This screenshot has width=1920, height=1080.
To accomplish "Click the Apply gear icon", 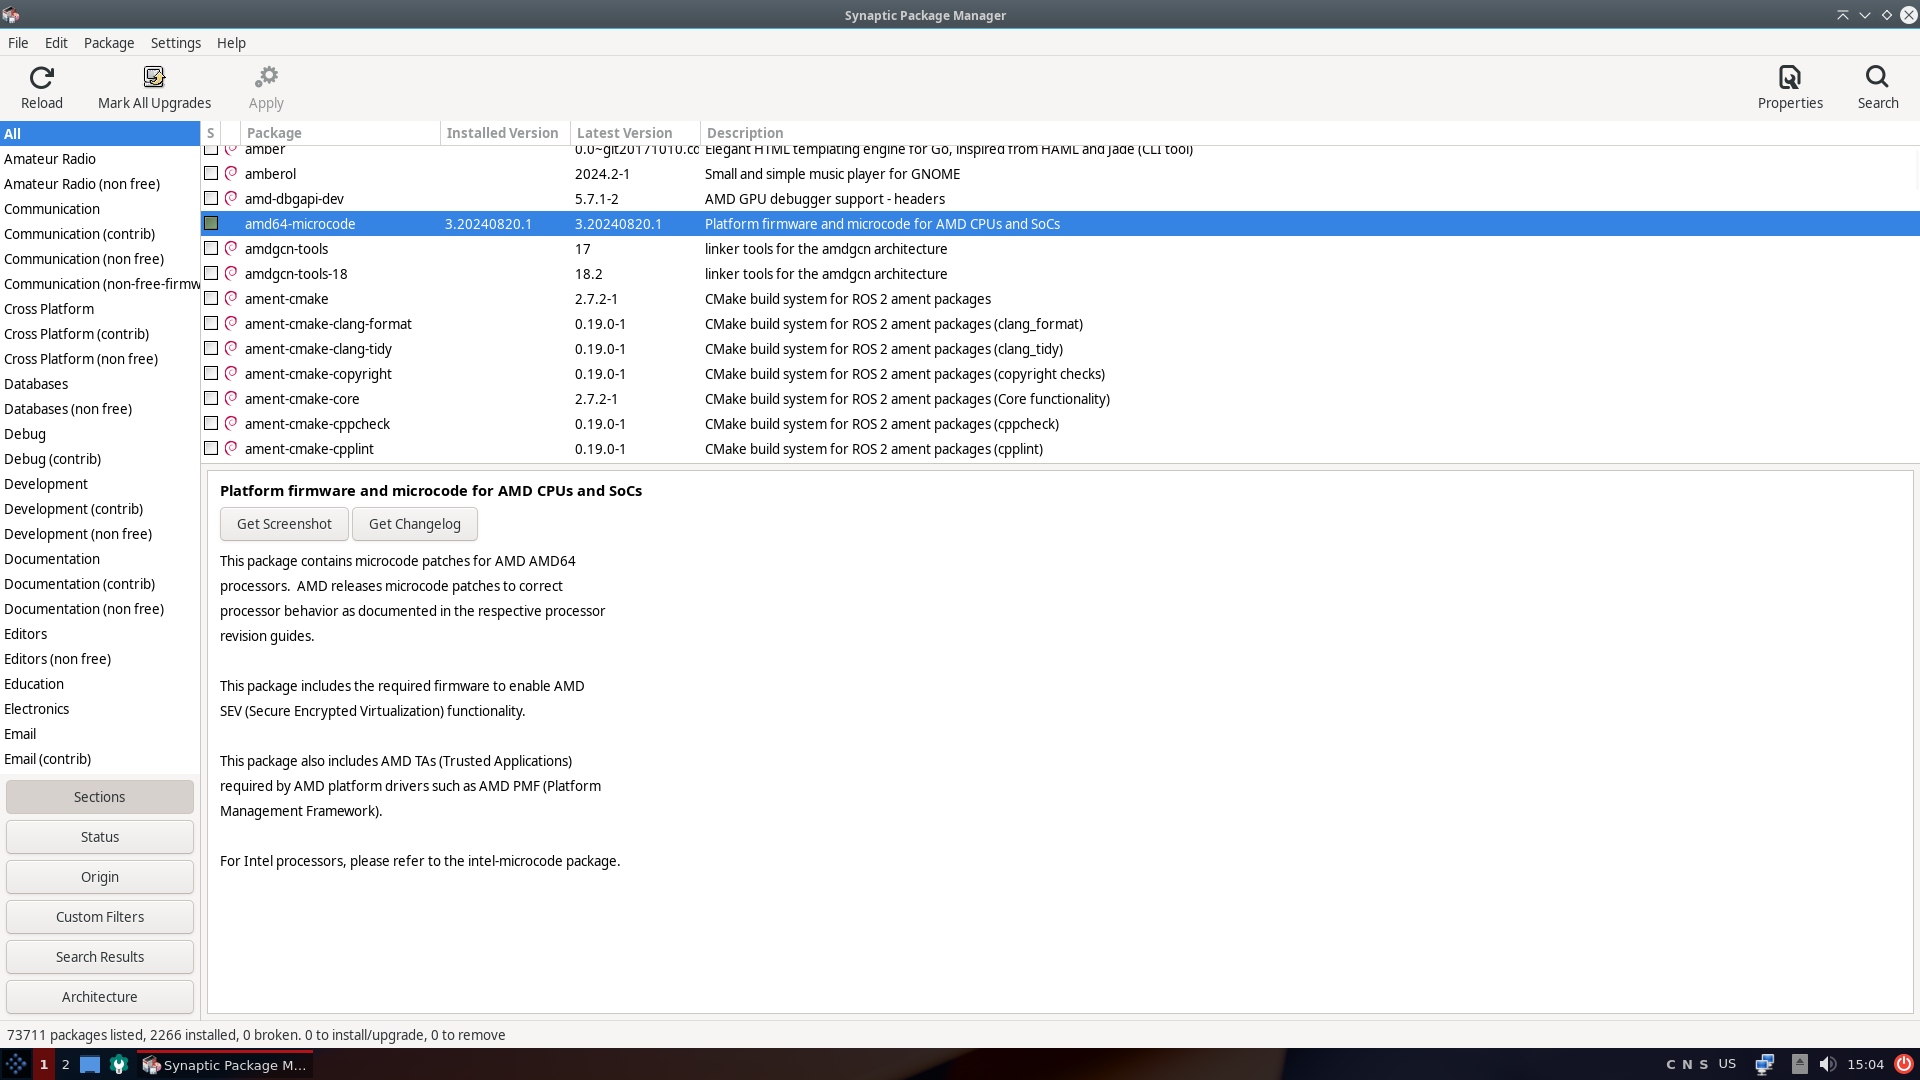I will [x=266, y=77].
